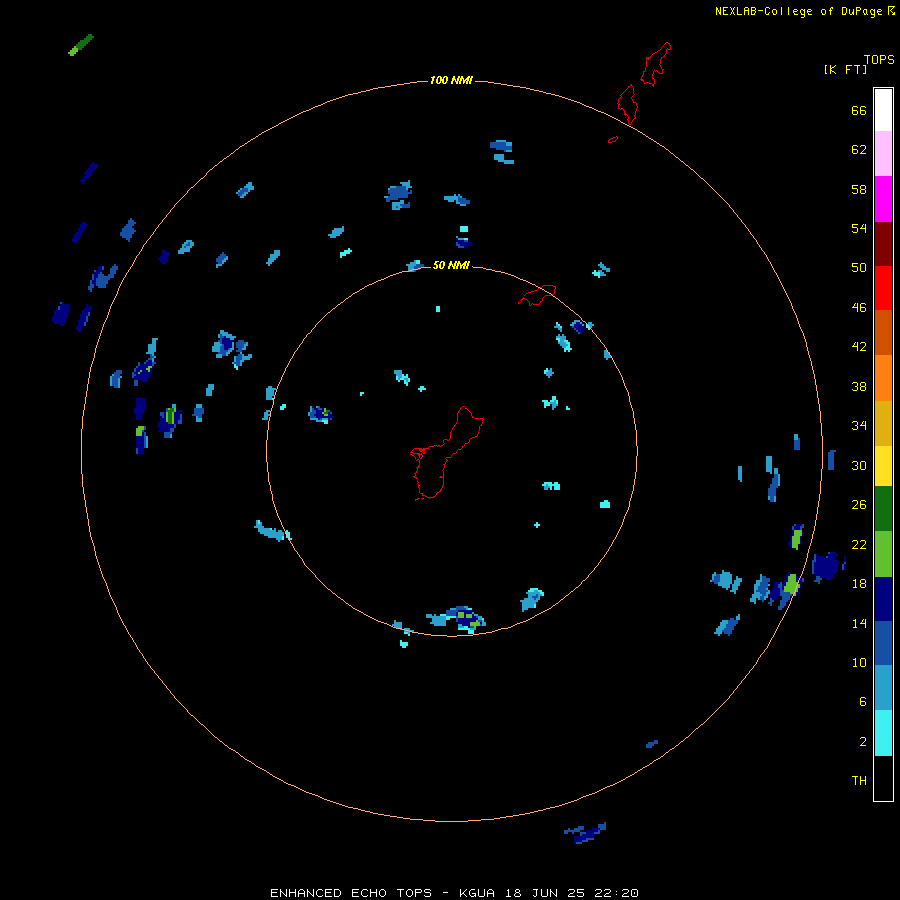Click the green diagonal echo in top-left corner
The width and height of the screenshot is (900, 900).
[x=80, y=45]
